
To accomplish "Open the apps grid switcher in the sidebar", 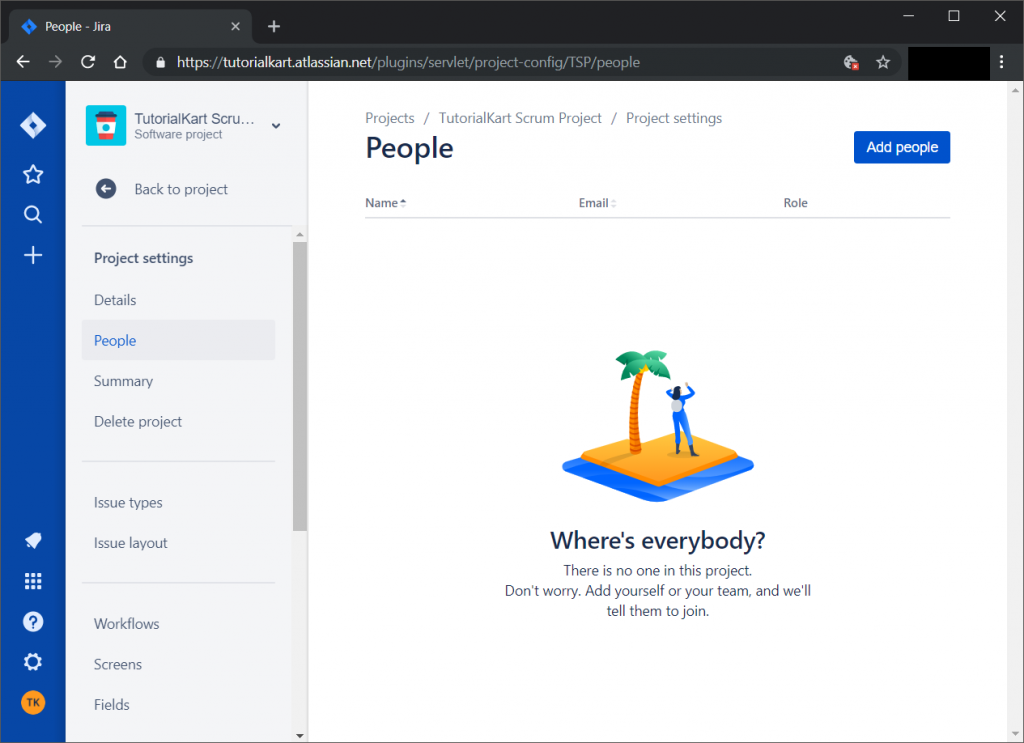I will (x=32, y=581).
